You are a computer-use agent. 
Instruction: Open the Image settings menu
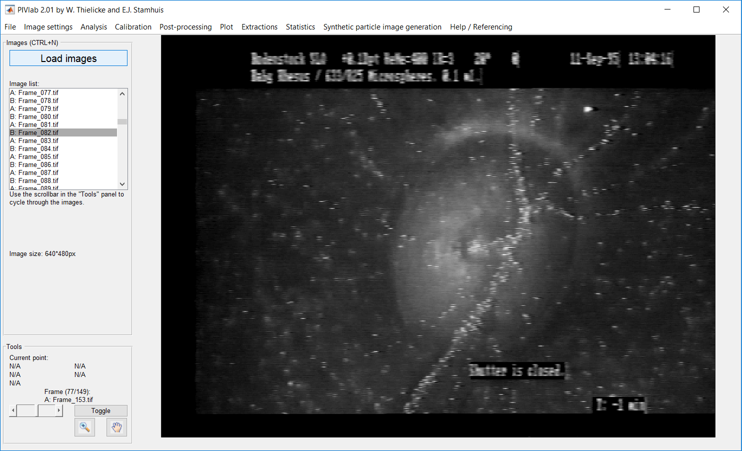(48, 27)
